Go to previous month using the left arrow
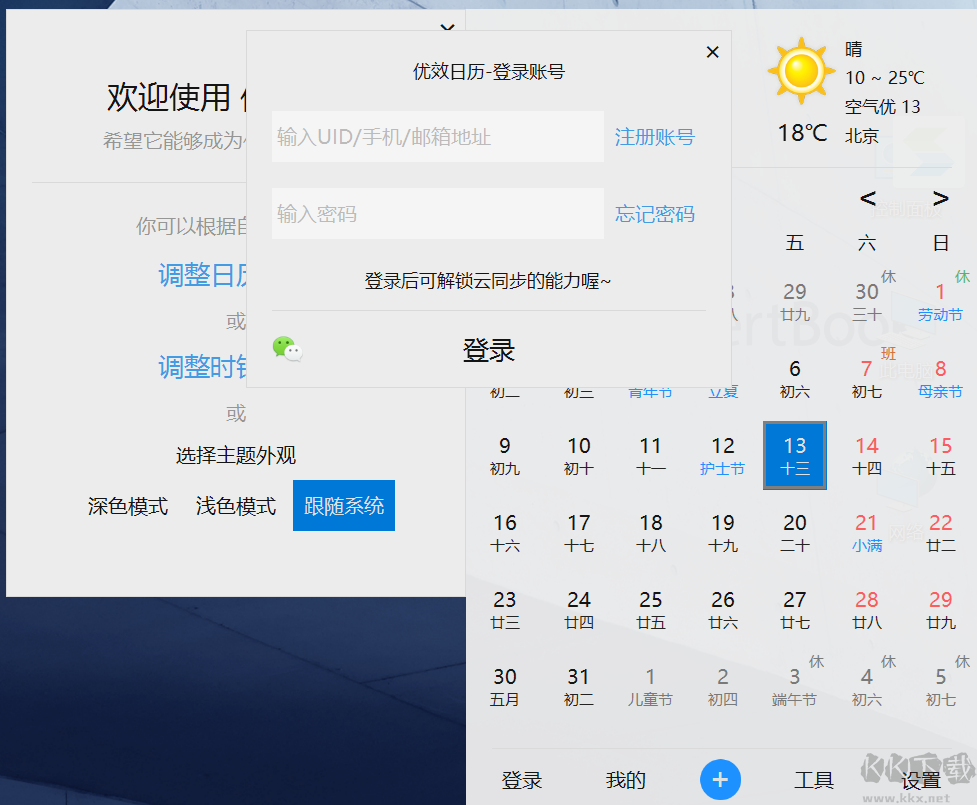The image size is (977, 805). tap(867, 198)
